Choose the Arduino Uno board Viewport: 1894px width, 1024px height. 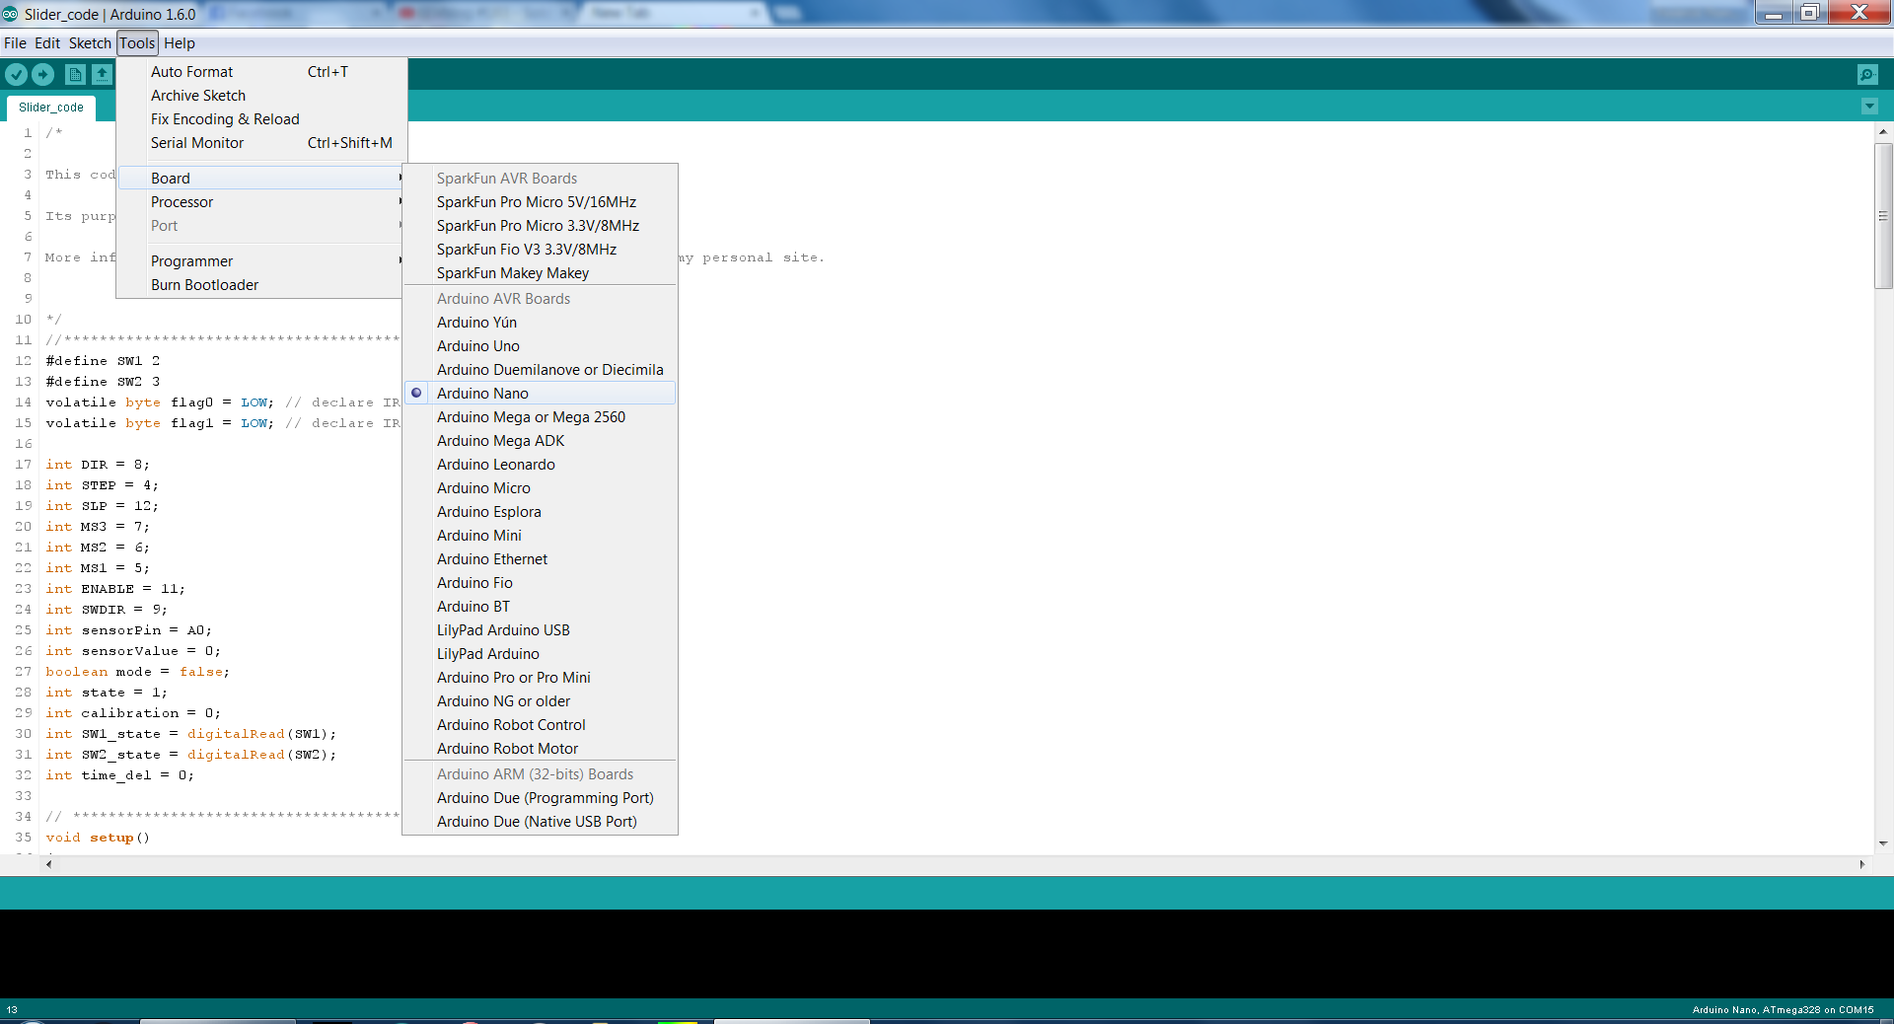540,346
